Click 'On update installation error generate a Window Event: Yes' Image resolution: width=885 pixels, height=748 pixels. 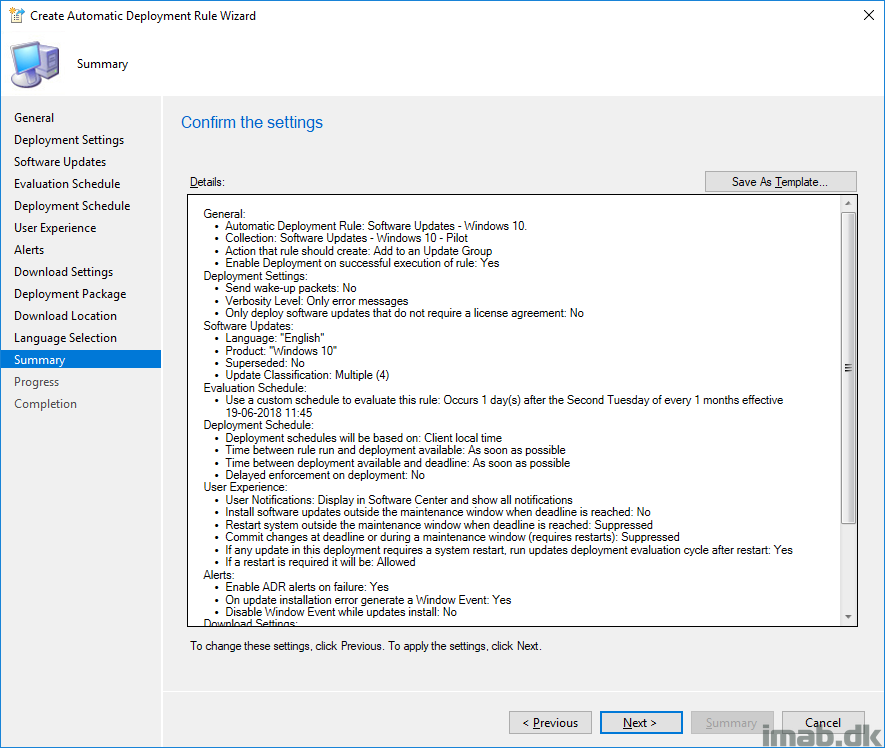tap(368, 600)
